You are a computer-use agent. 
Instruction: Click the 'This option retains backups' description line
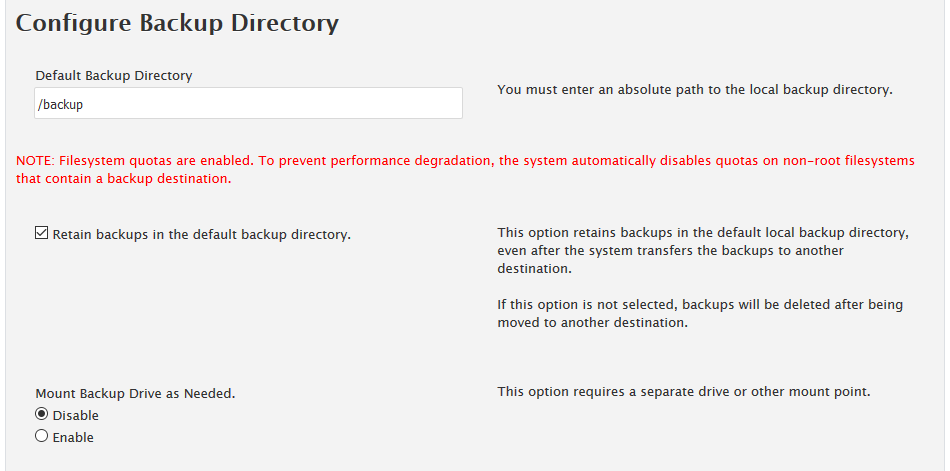(702, 233)
